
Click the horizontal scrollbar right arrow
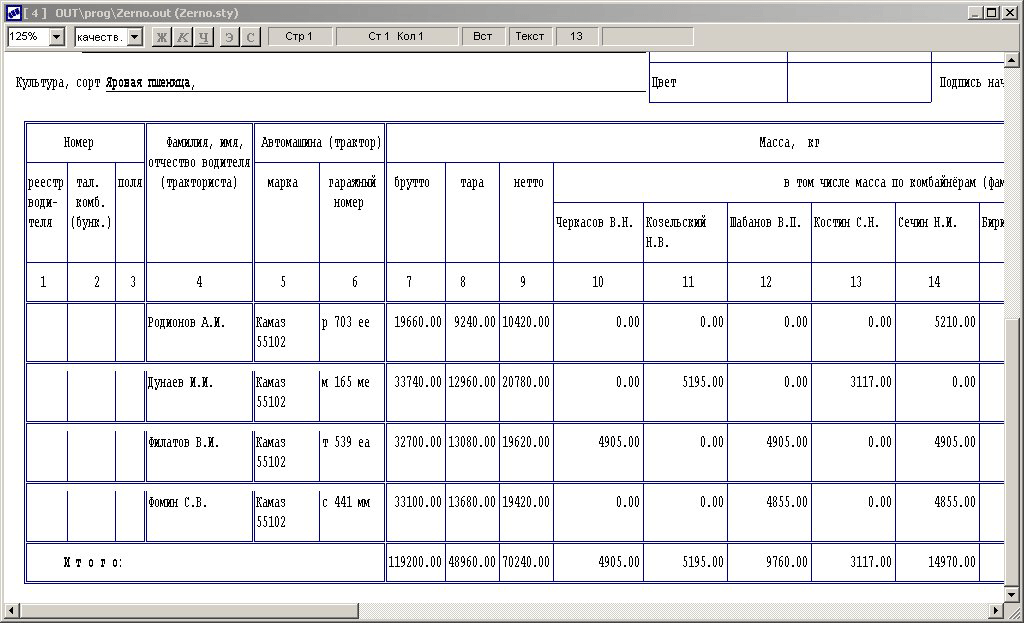click(996, 610)
